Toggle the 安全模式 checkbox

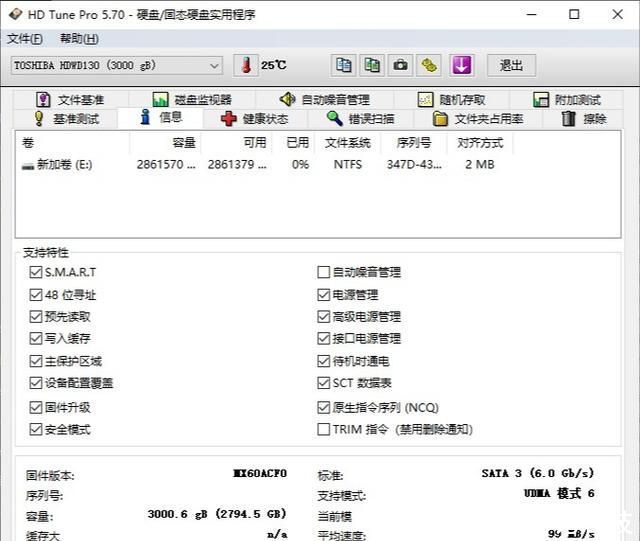pyautogui.click(x=36, y=430)
